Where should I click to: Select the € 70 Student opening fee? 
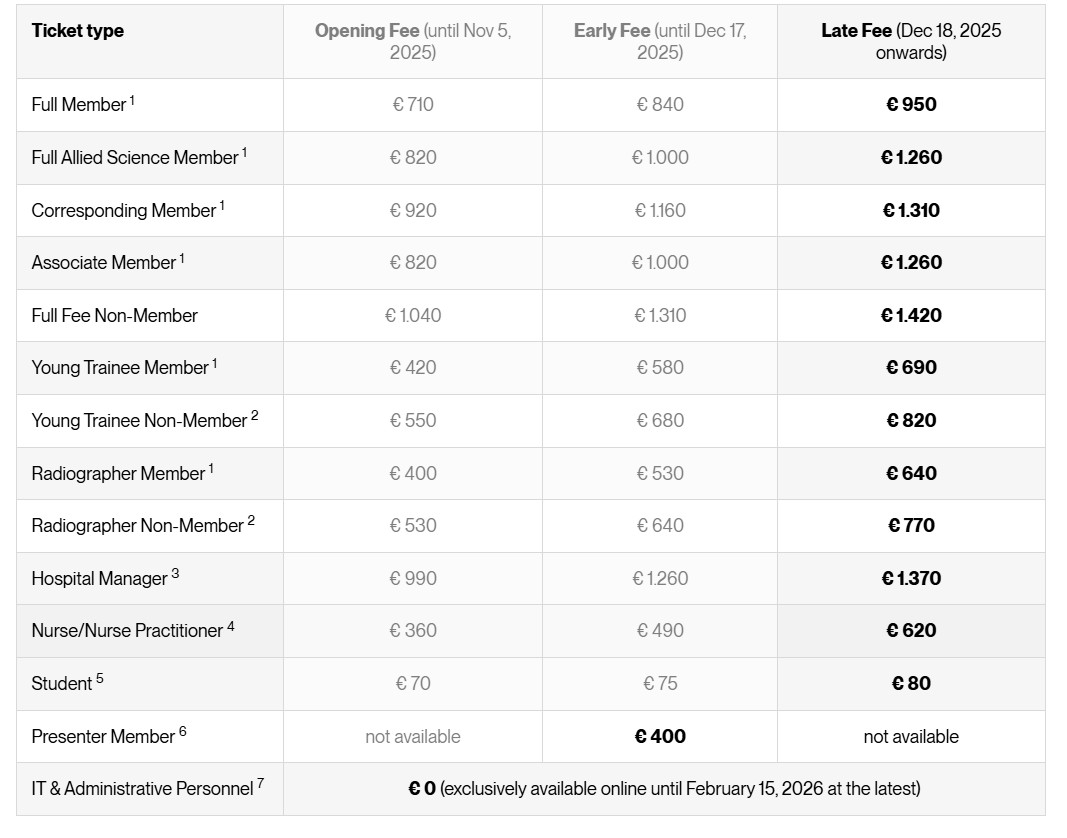point(413,683)
